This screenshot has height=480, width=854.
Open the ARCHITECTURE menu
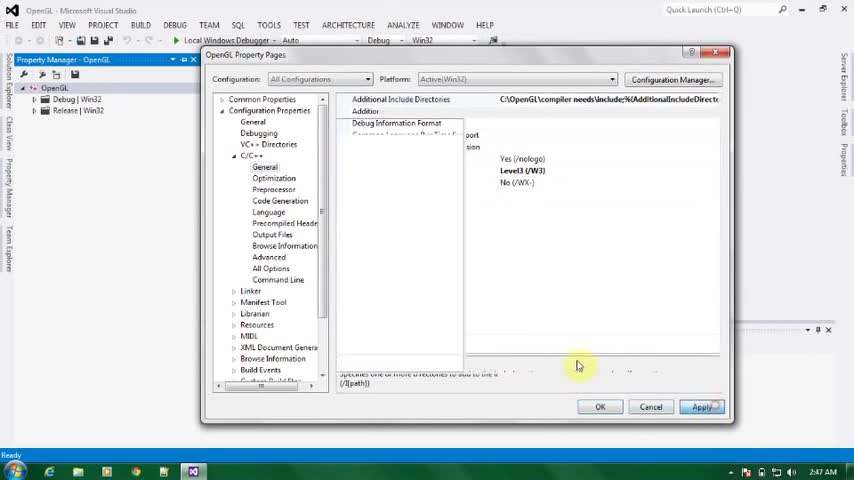pos(348,25)
